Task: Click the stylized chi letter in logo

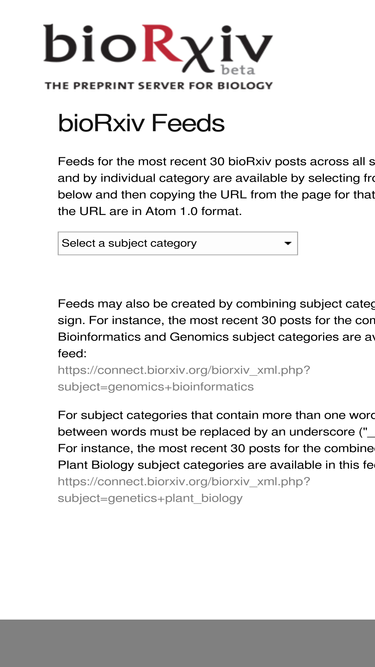Action: point(197,54)
